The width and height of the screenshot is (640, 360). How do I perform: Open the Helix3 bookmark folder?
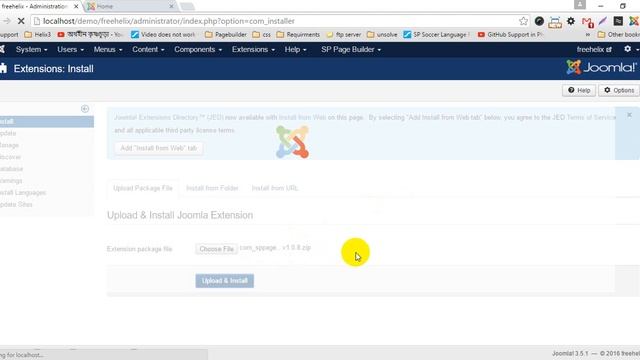coord(38,35)
